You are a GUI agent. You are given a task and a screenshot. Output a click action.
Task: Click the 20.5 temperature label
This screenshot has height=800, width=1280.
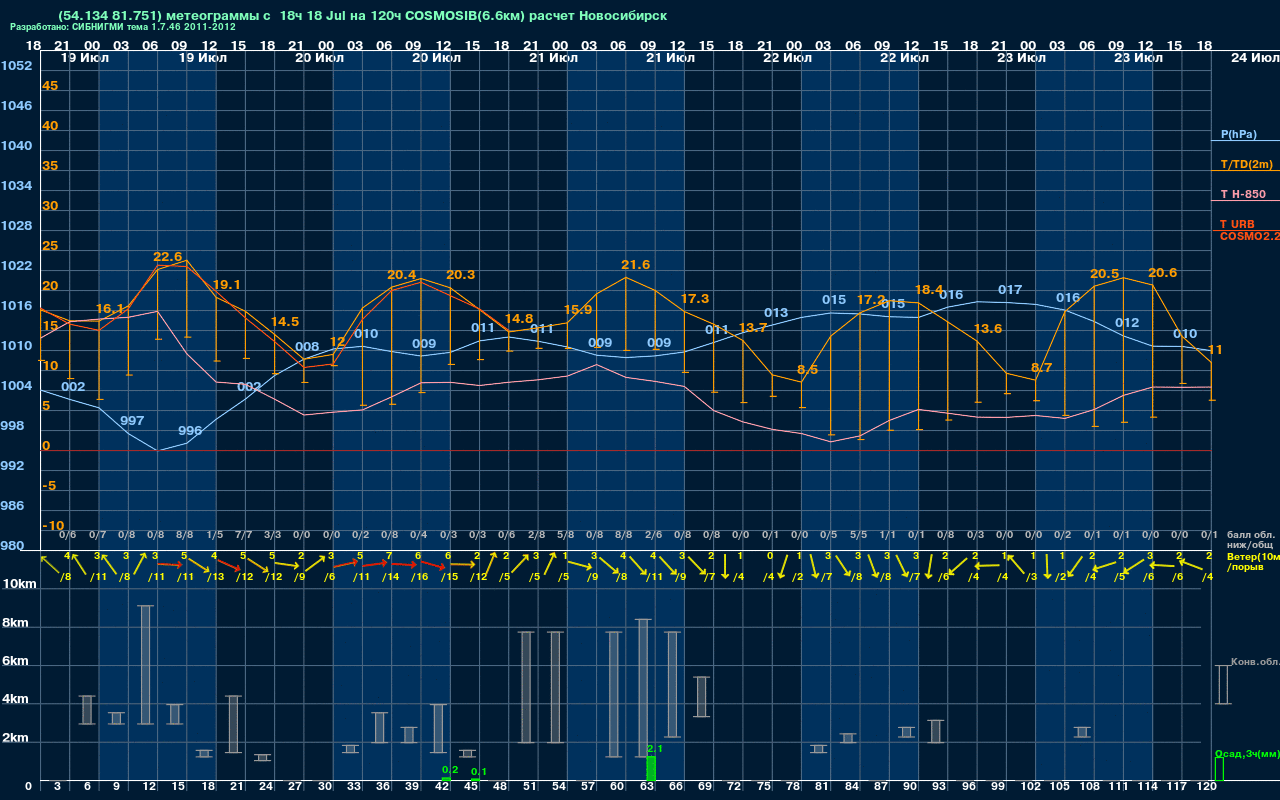click(x=1104, y=274)
